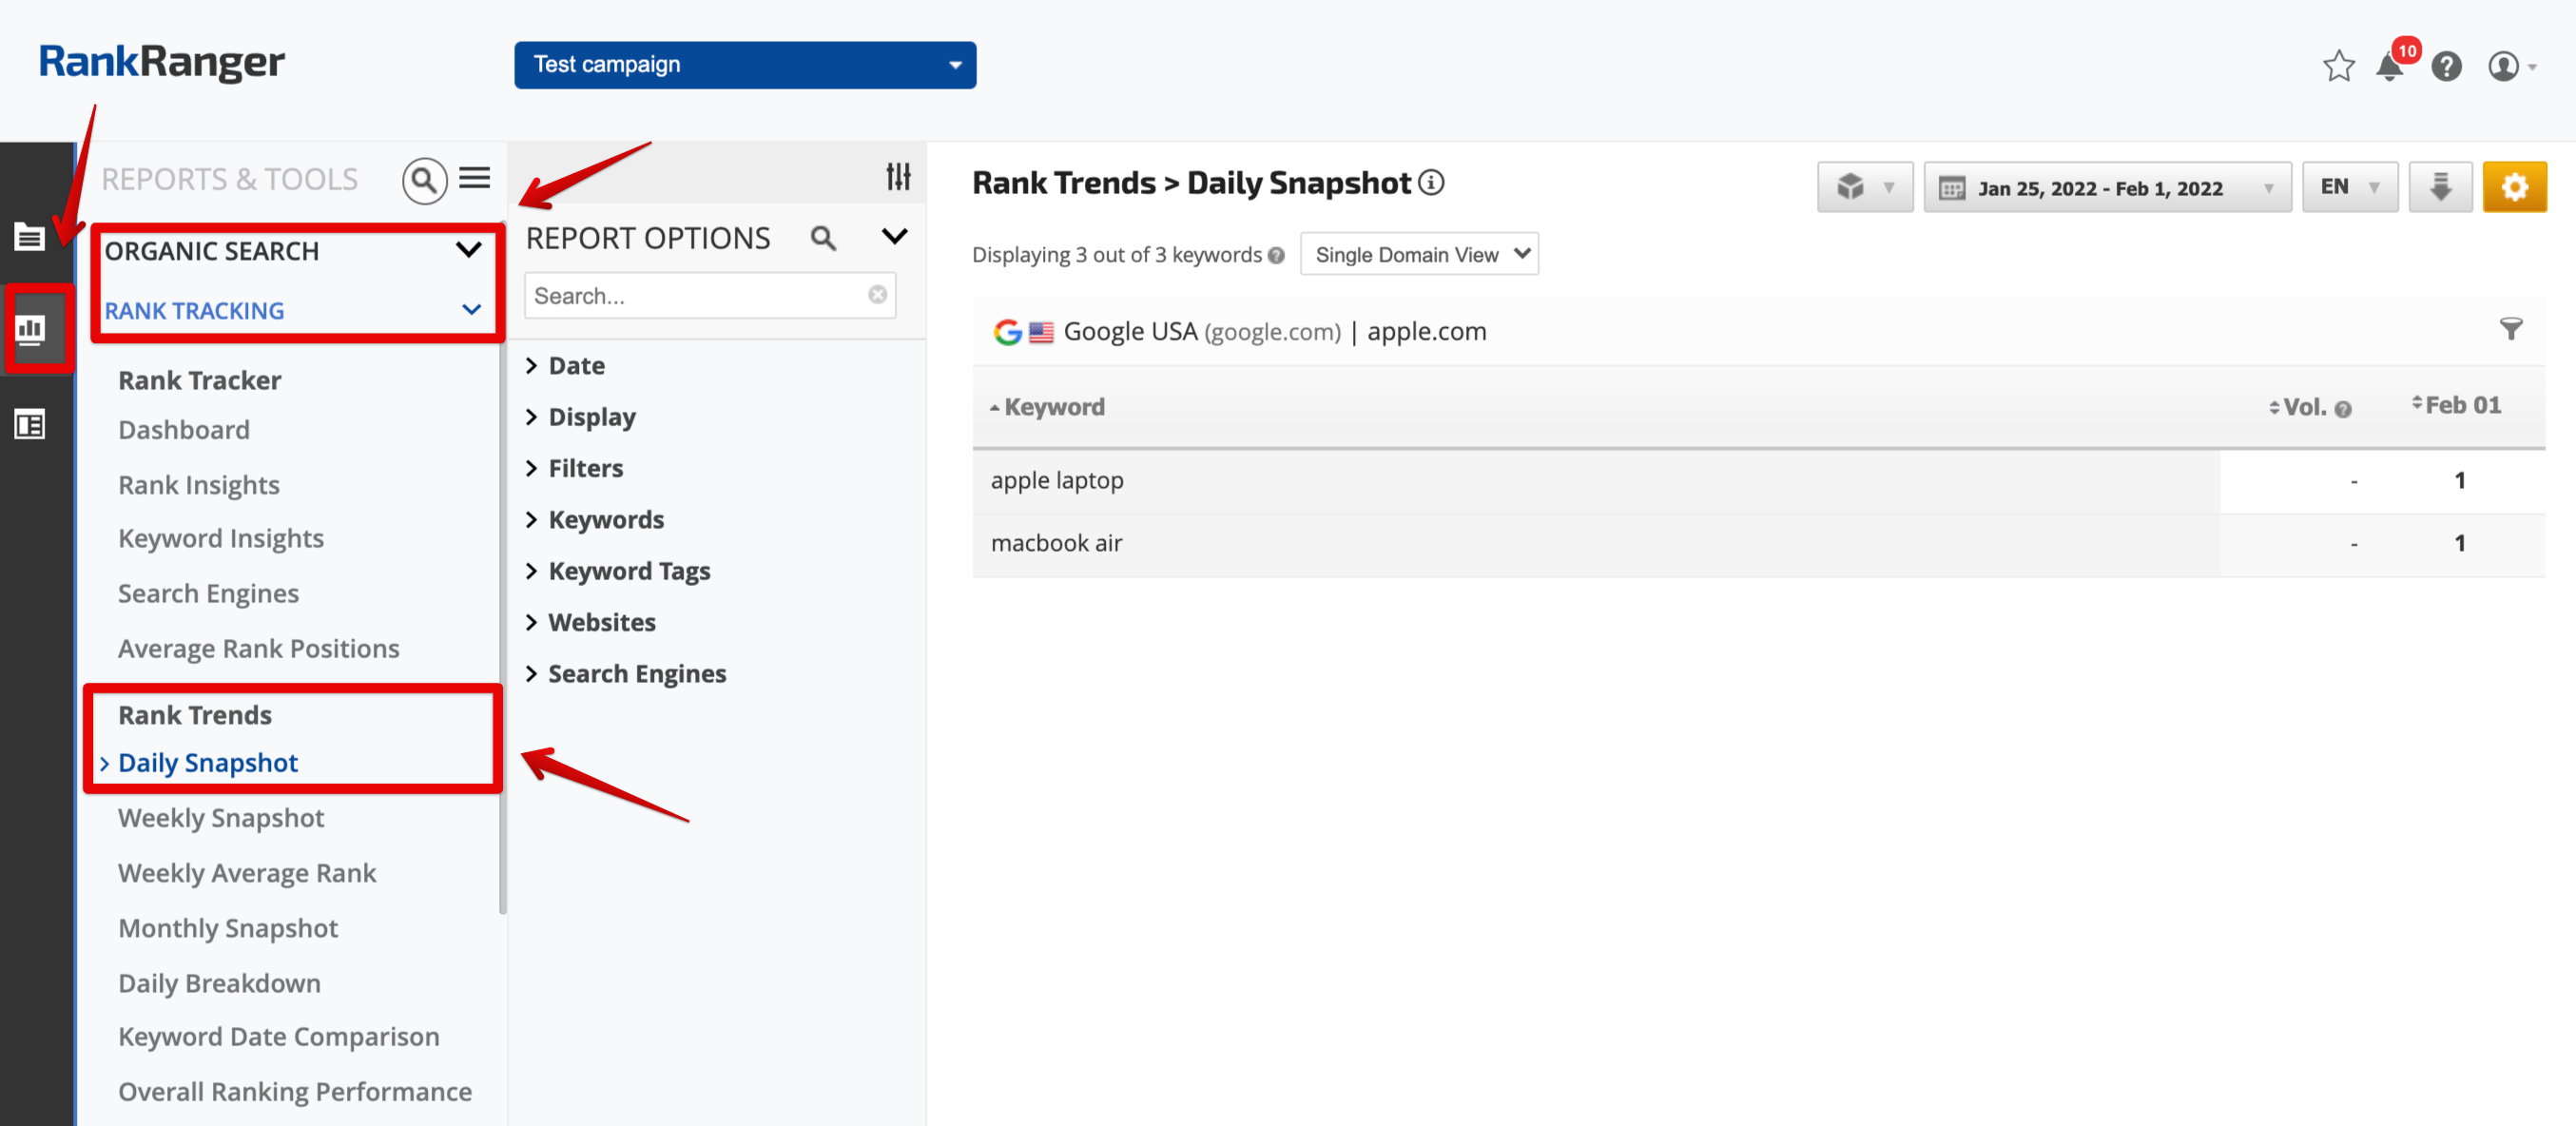Click the report options sliders icon
The height and width of the screenshot is (1126, 2576).
coord(897,177)
